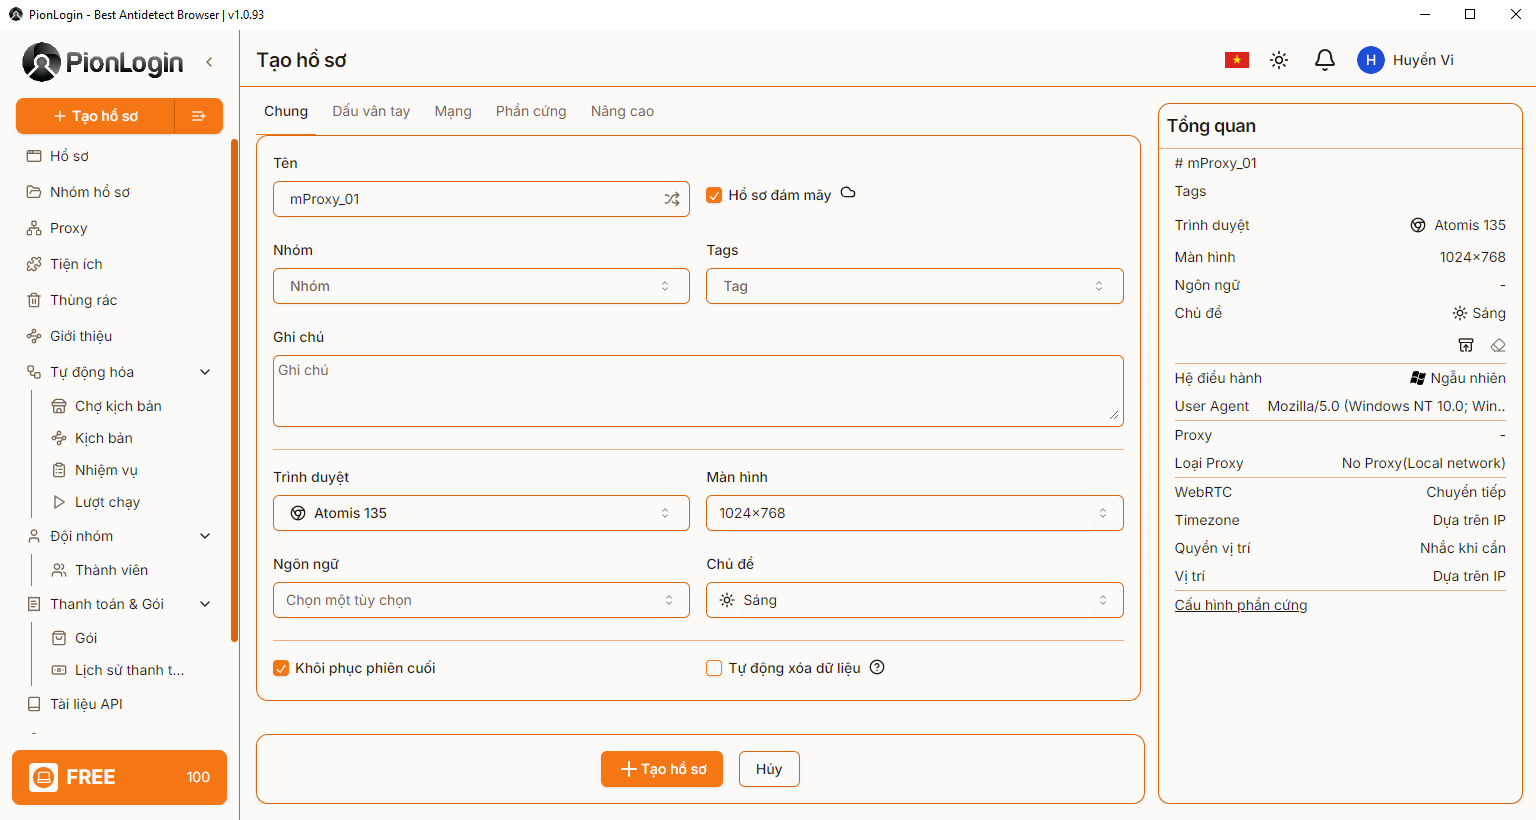Image resolution: width=1536 pixels, height=820 pixels.
Task: Open Tiện ích extensions page
Action: click(76, 264)
